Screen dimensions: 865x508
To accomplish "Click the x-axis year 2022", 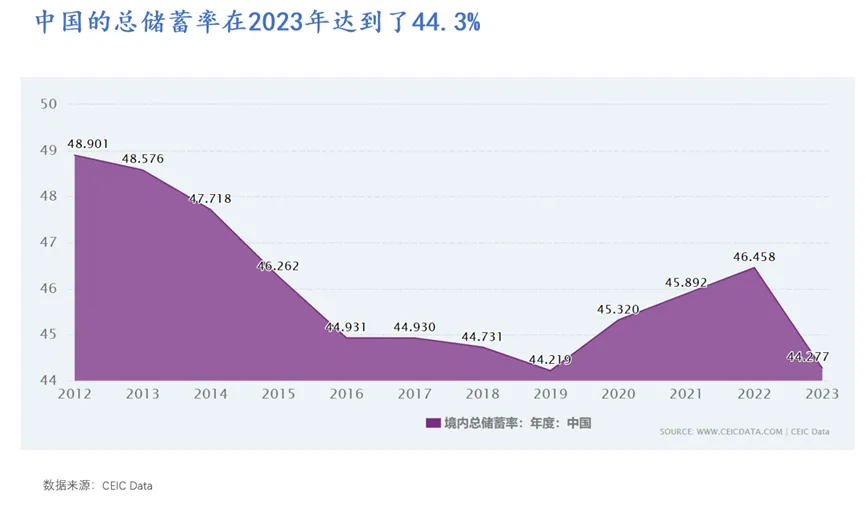I will click(x=754, y=394).
